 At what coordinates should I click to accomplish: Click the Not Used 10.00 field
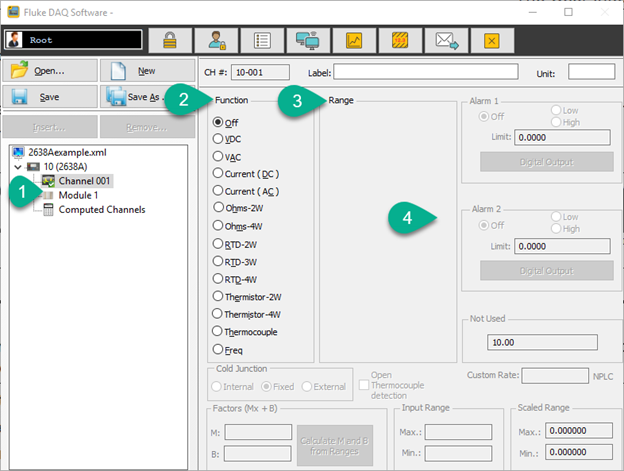542,343
